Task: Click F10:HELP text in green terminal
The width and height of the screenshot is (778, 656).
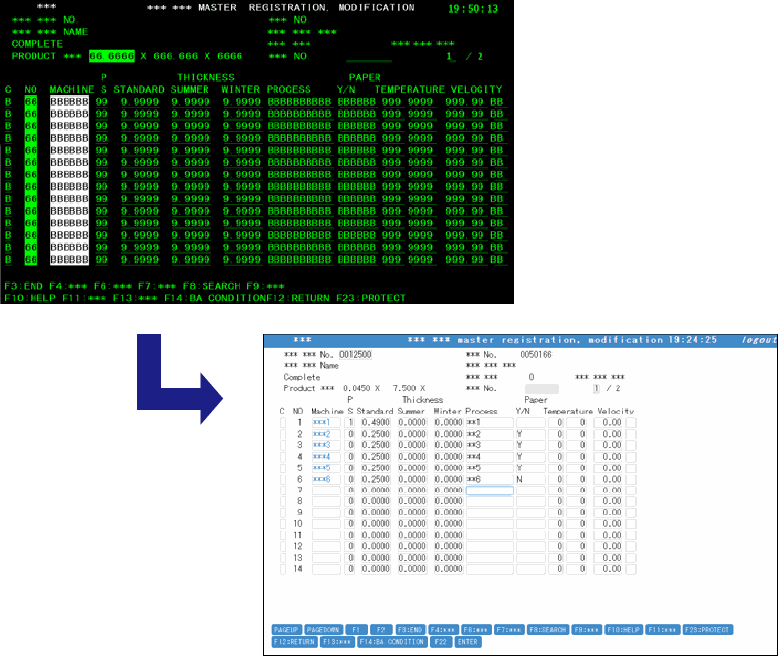Action: pyautogui.click(x=30, y=298)
